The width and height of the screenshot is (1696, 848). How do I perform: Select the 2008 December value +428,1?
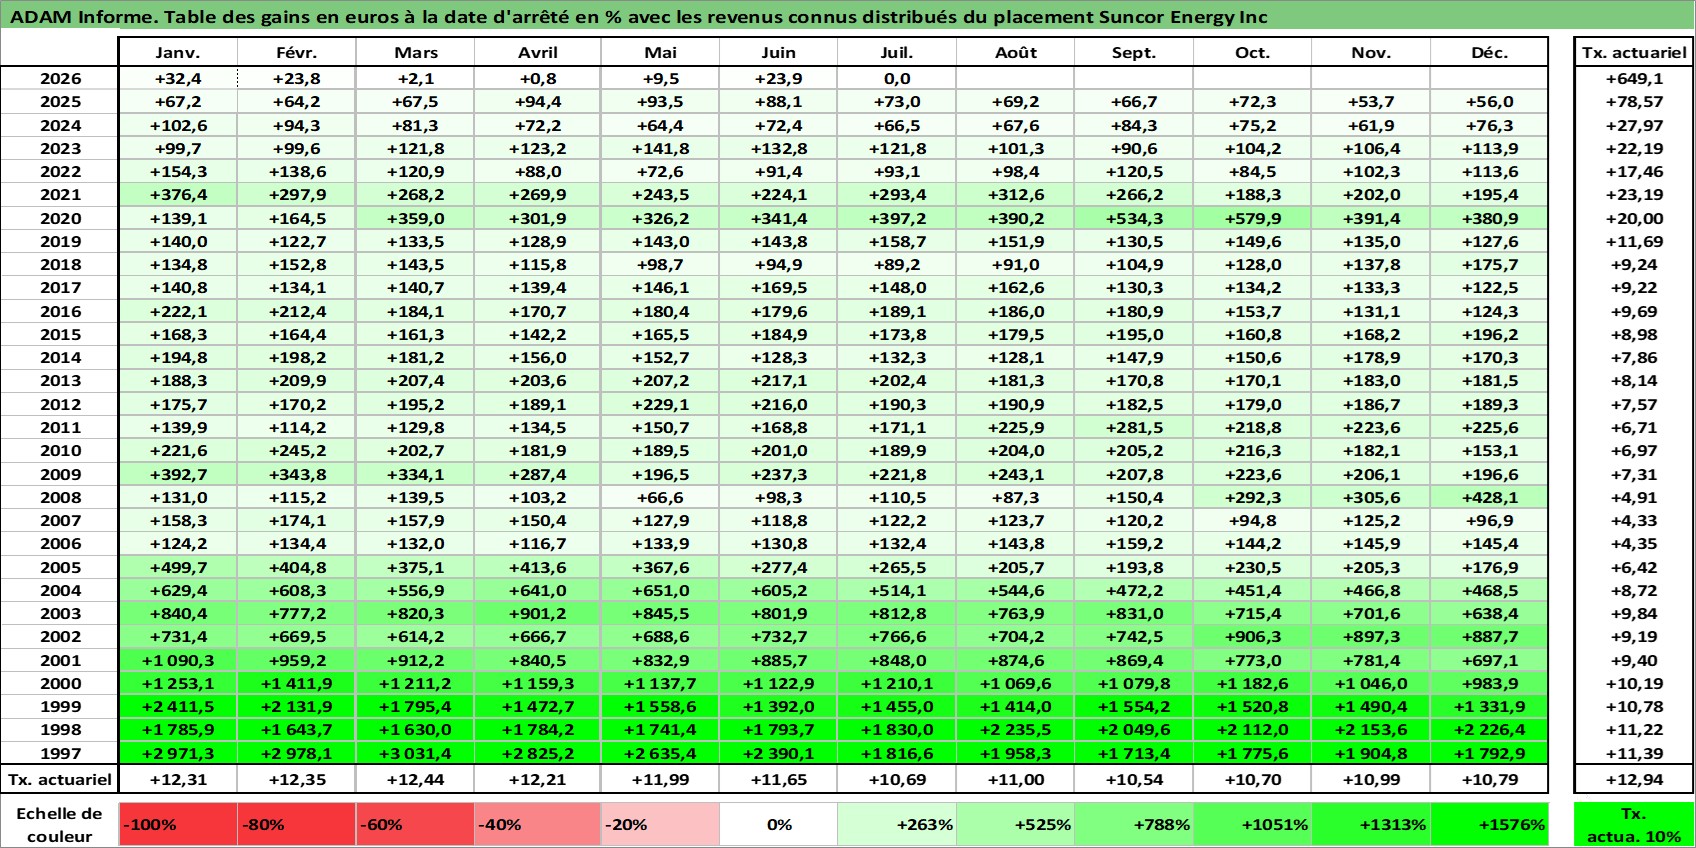pyautogui.click(x=1489, y=498)
